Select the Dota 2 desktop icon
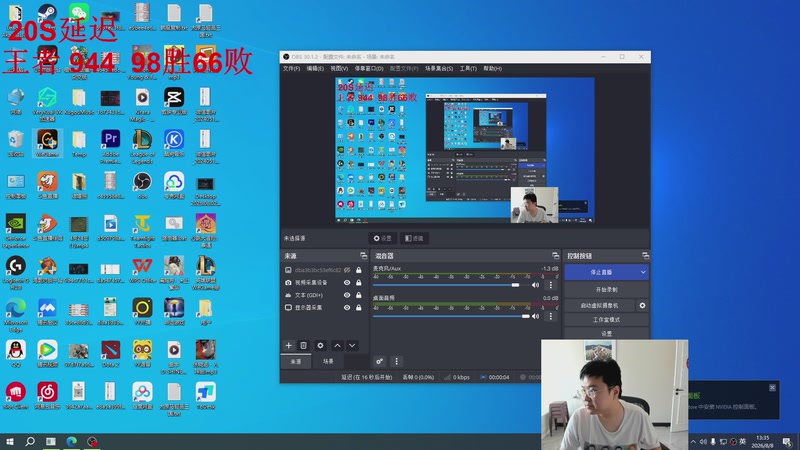The image size is (800, 450). pos(111,354)
